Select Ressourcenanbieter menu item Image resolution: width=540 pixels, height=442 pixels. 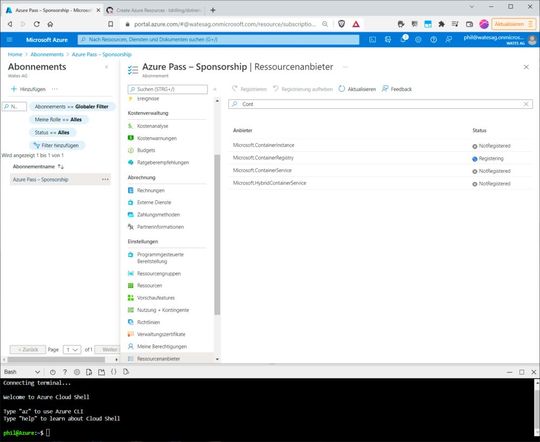pyautogui.click(x=167, y=359)
